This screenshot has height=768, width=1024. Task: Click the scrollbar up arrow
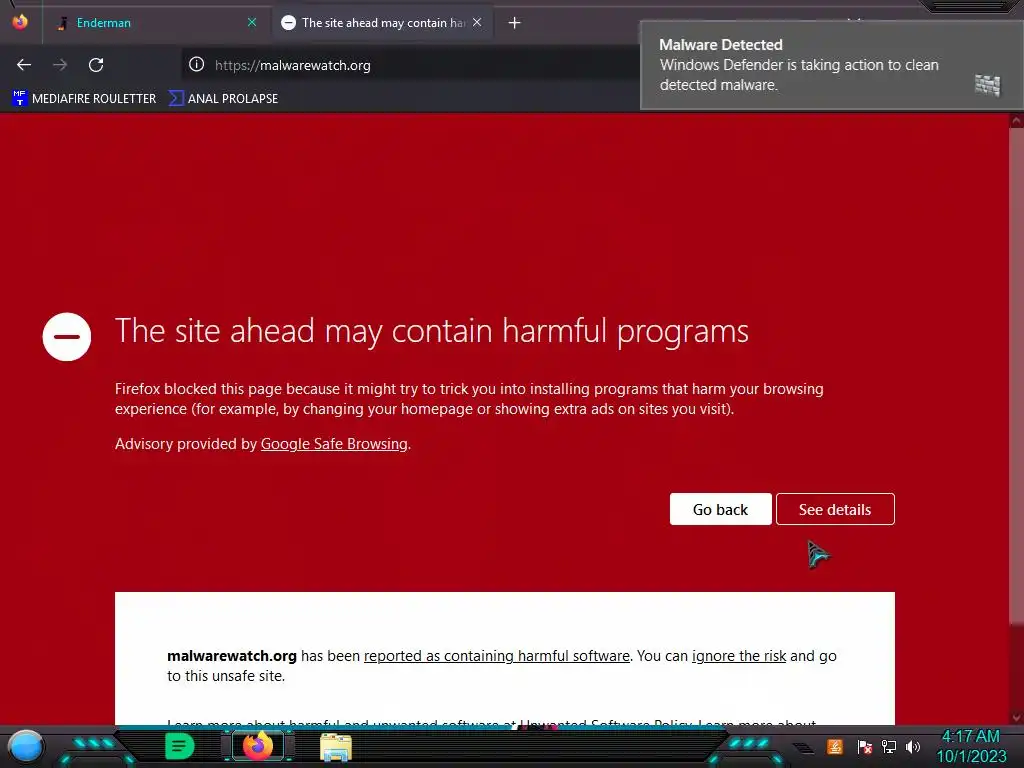[1016, 121]
